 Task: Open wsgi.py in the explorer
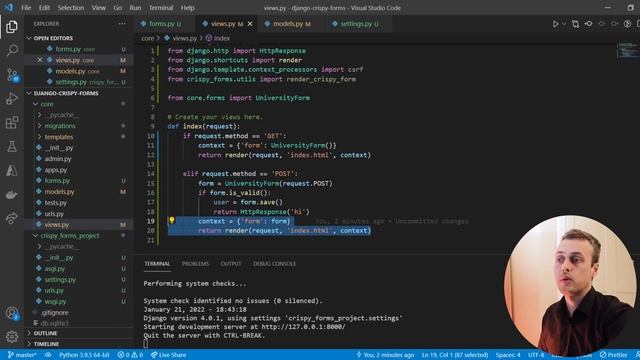point(55,302)
